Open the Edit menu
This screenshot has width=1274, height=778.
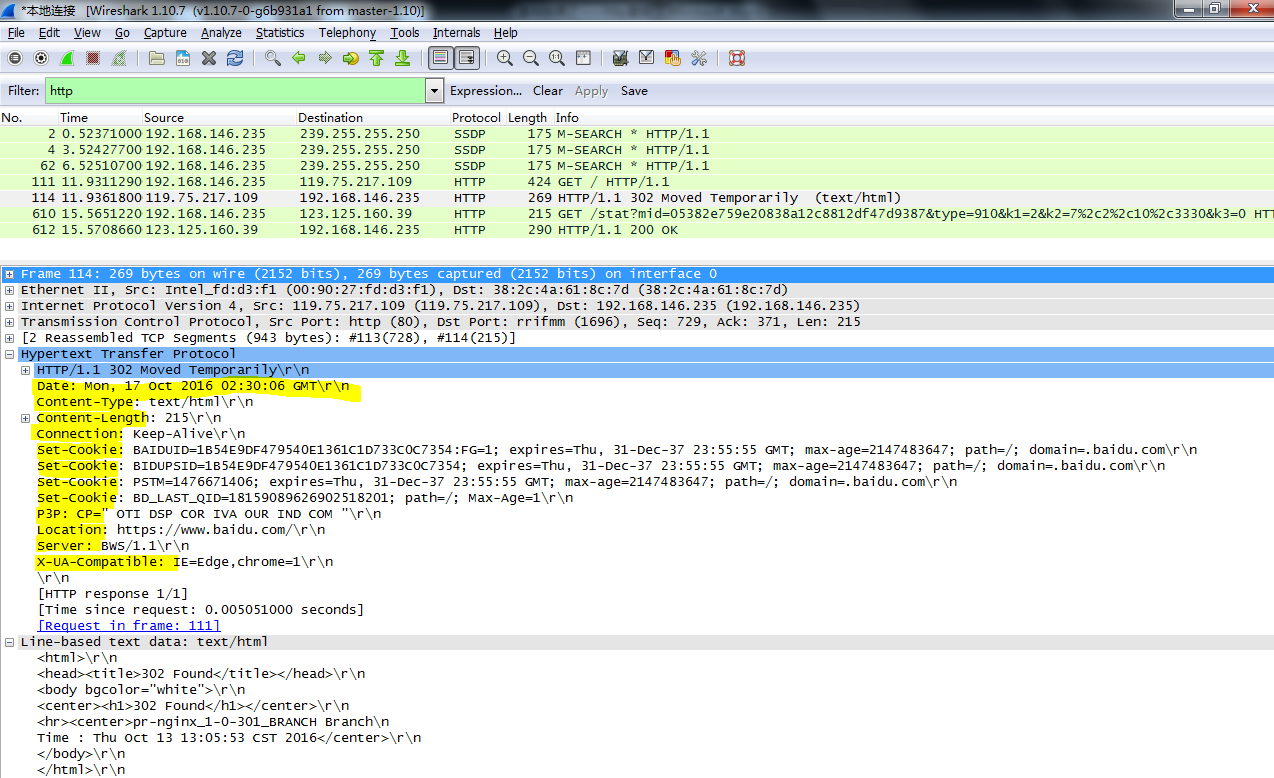click(x=49, y=33)
